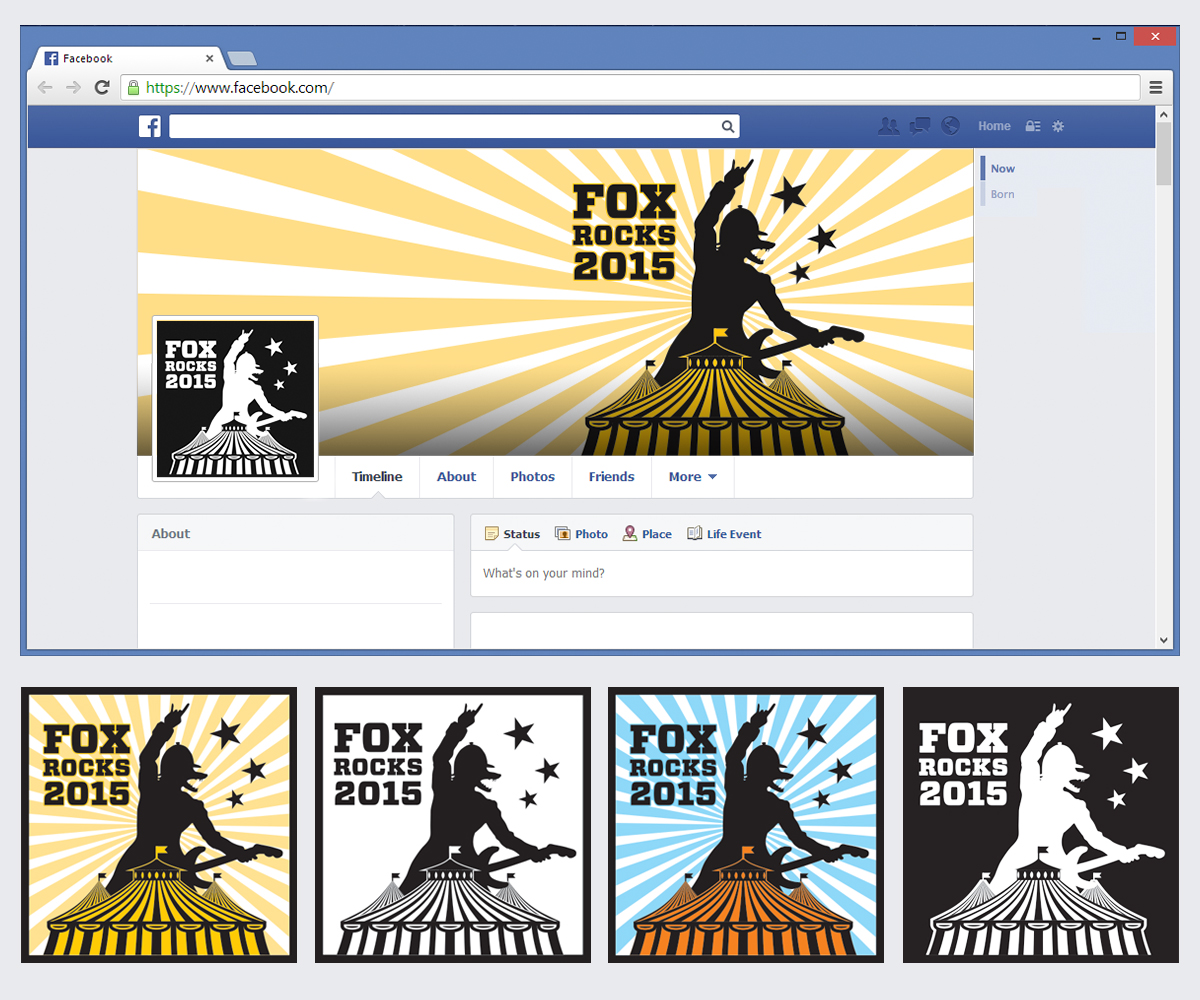Select the black inverted logo variant

tap(1041, 825)
